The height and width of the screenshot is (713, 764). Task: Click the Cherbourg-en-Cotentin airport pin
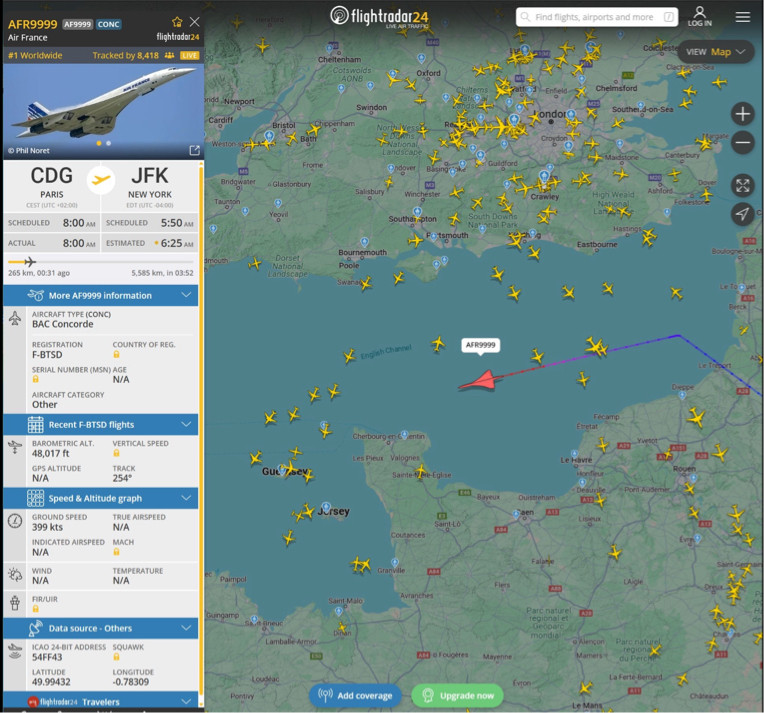404,435
